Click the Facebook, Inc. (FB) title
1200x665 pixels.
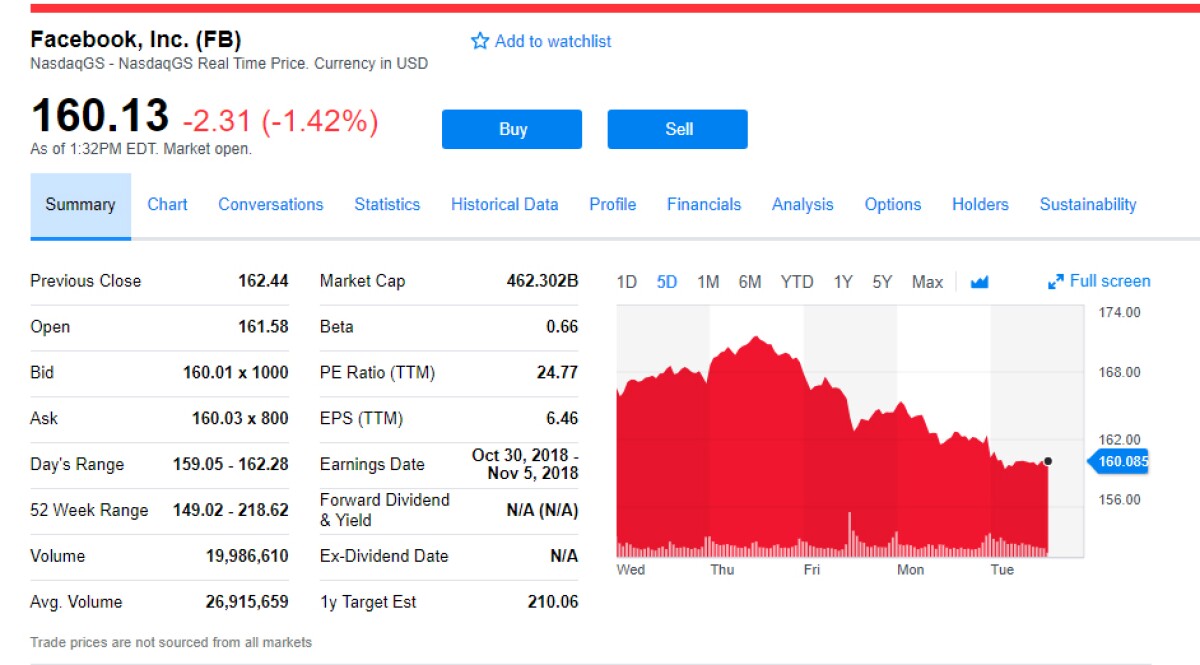(x=136, y=40)
